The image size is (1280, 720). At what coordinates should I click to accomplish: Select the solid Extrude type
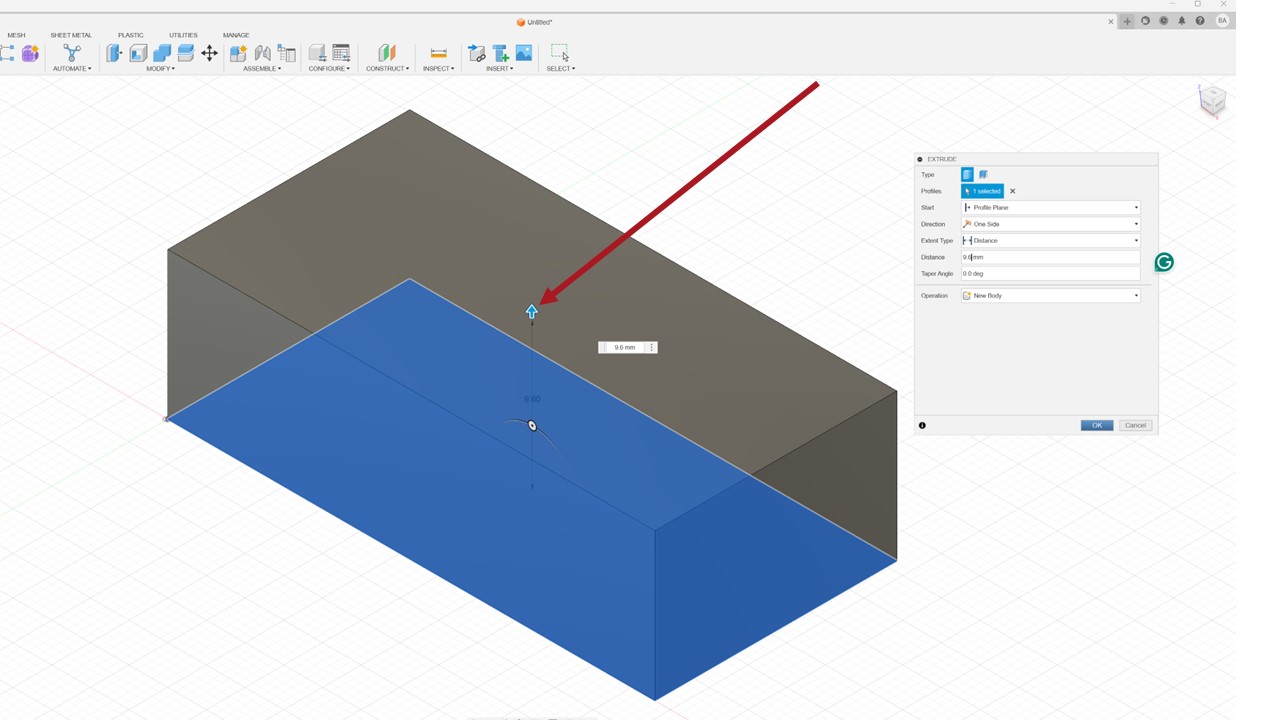point(967,174)
